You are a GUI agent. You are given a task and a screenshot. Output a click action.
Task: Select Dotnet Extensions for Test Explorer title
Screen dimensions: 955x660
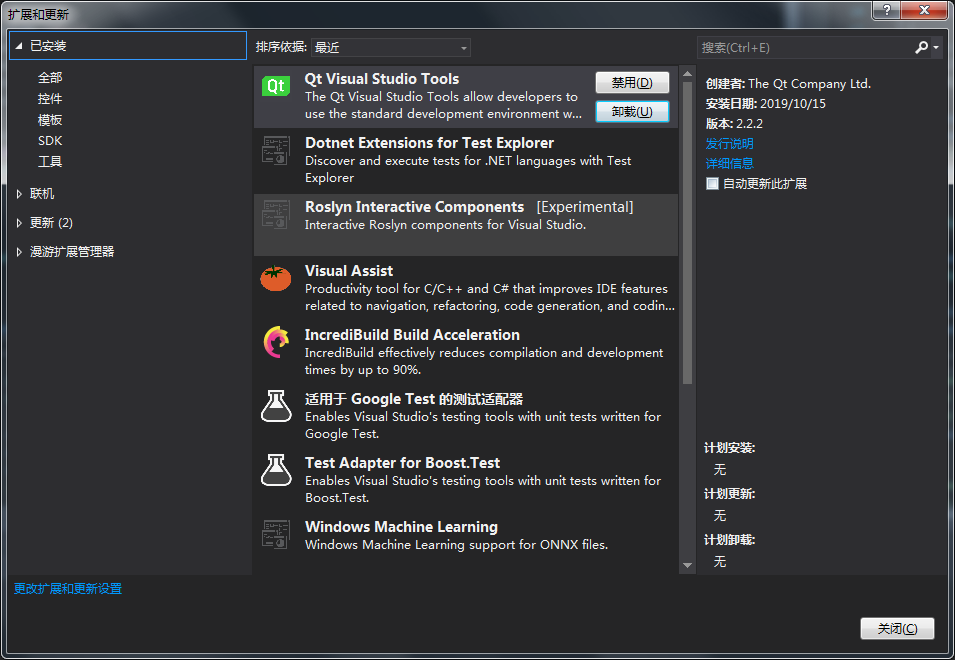pos(429,143)
